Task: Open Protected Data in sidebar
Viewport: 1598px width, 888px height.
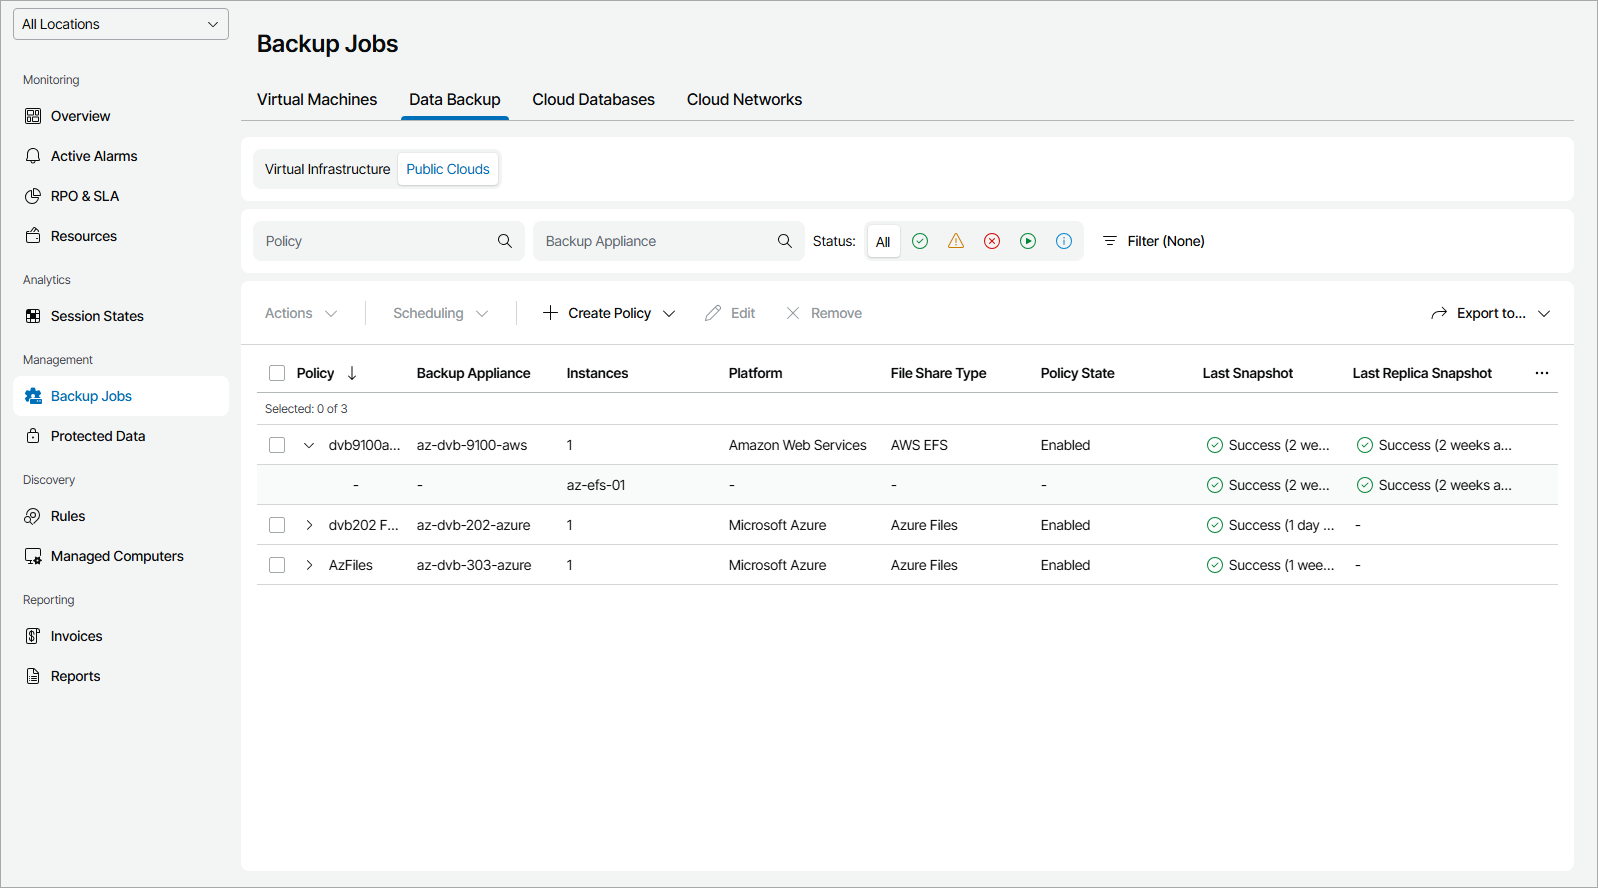Action: pyautogui.click(x=98, y=436)
